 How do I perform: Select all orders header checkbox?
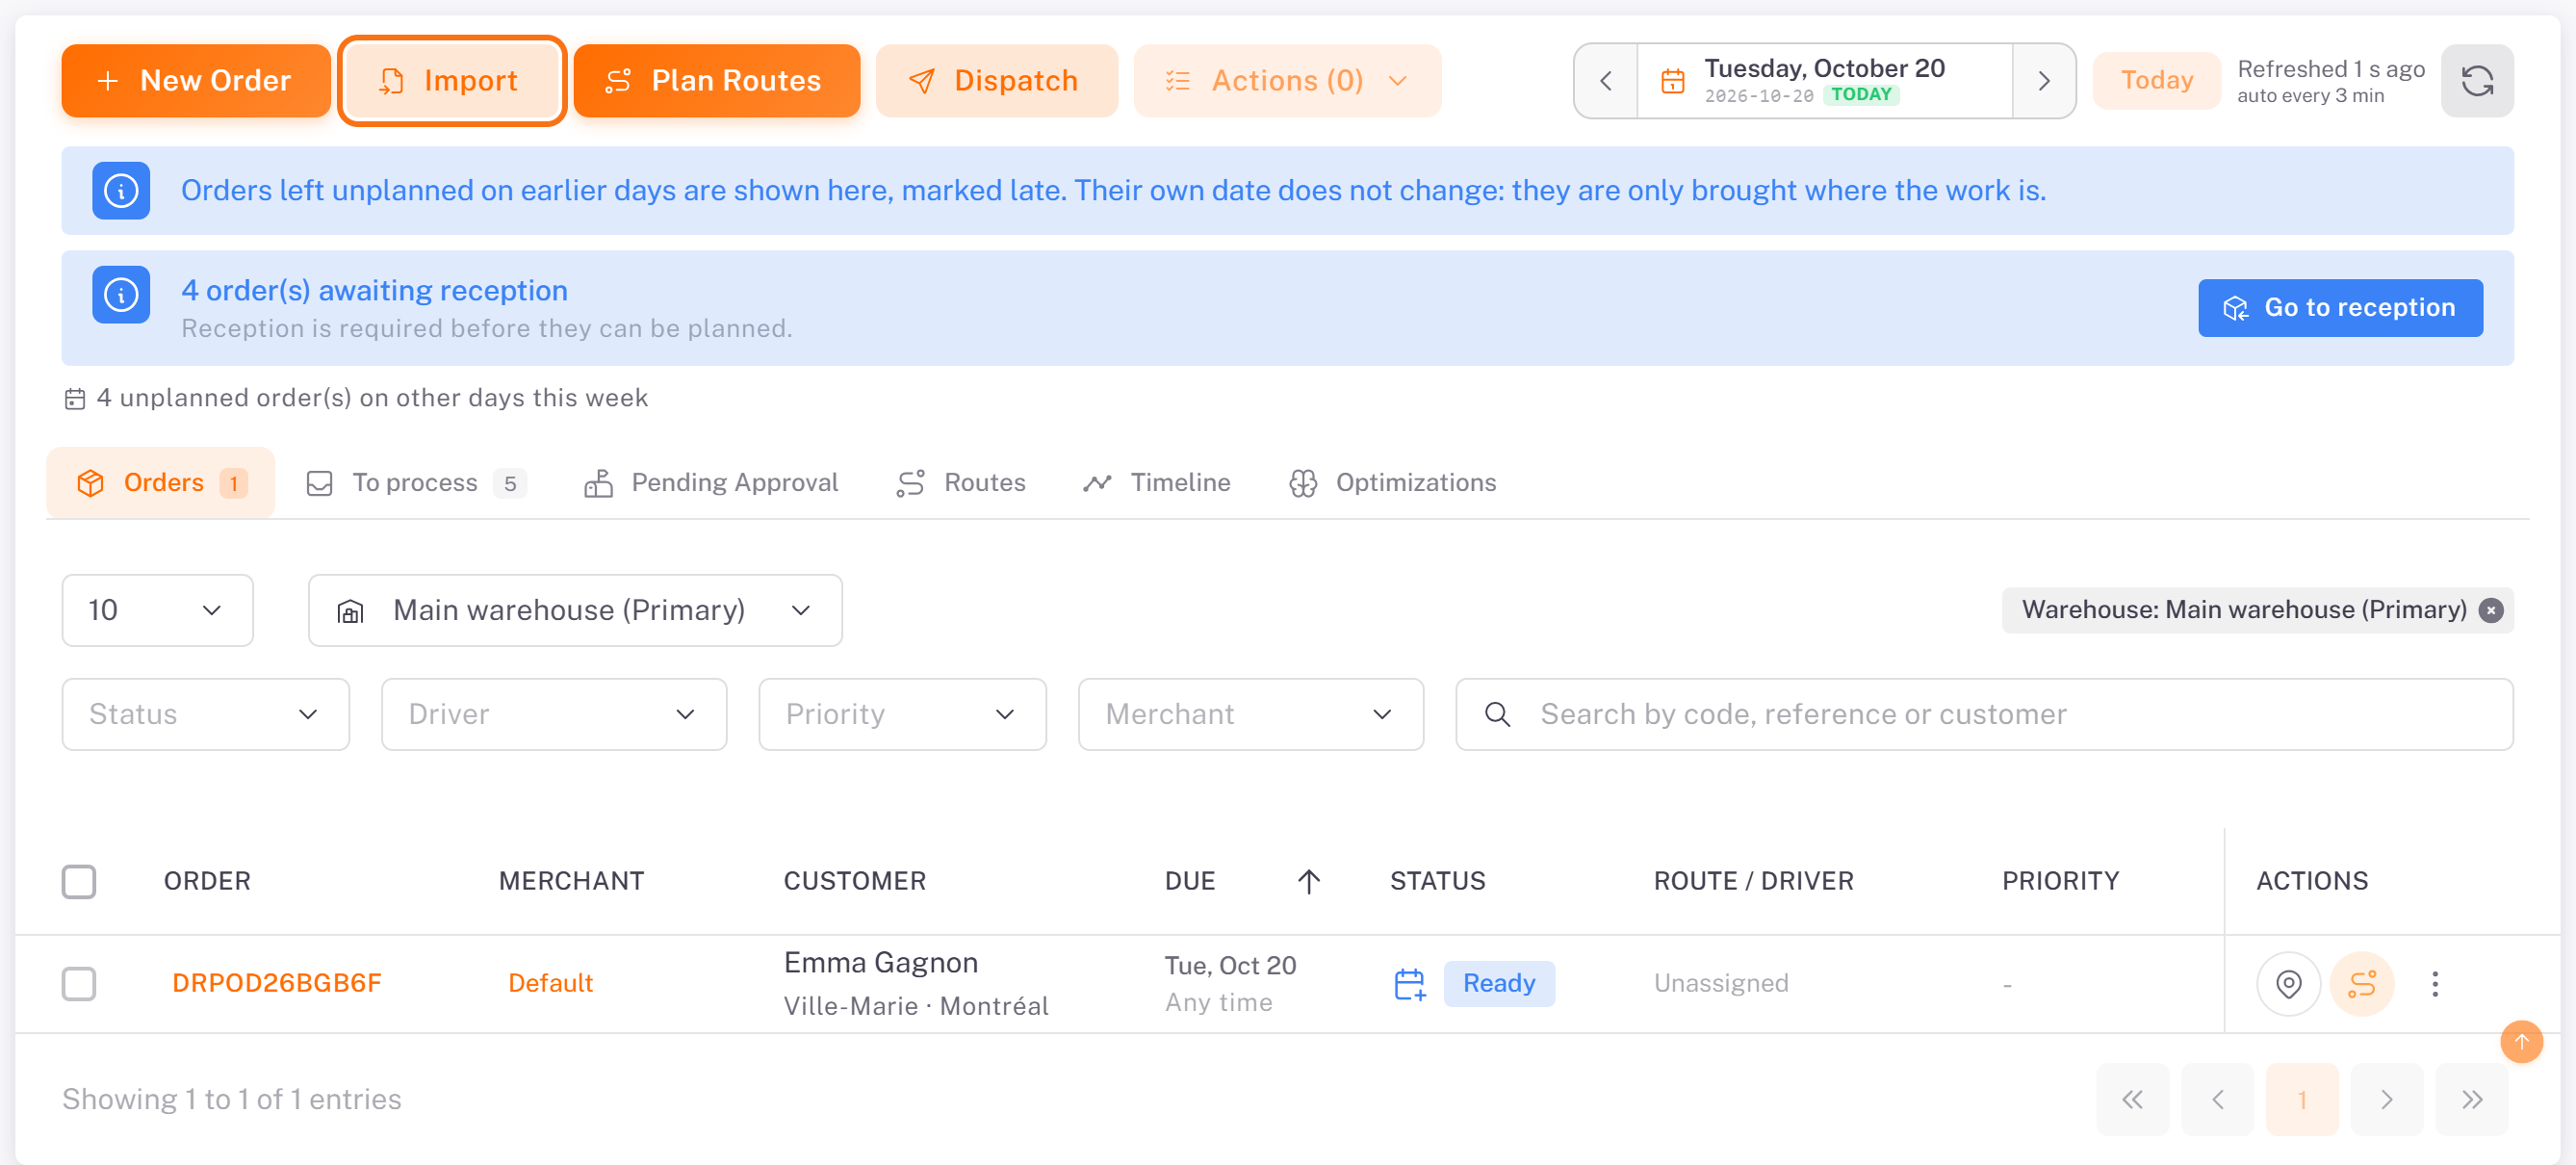coord(79,881)
